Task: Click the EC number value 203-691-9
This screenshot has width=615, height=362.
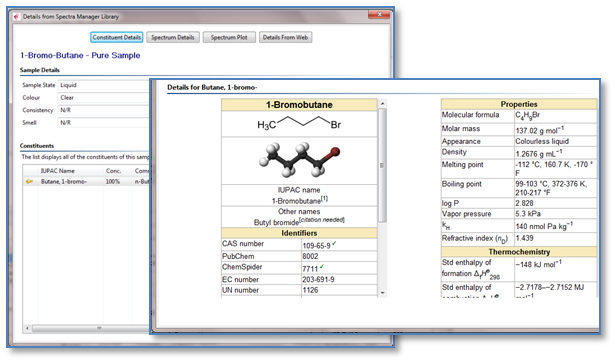Action: [x=318, y=280]
